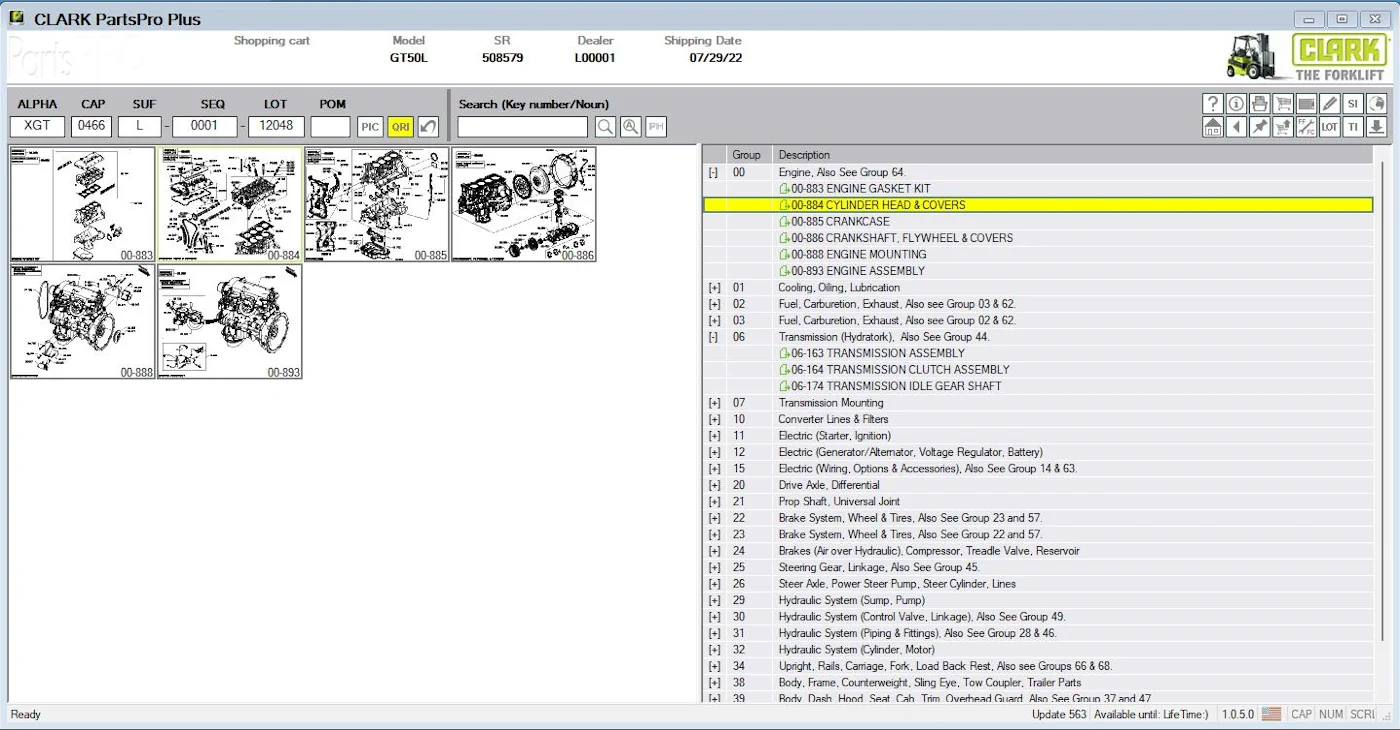Click the gray panel icon beside the cart

click(x=1306, y=103)
